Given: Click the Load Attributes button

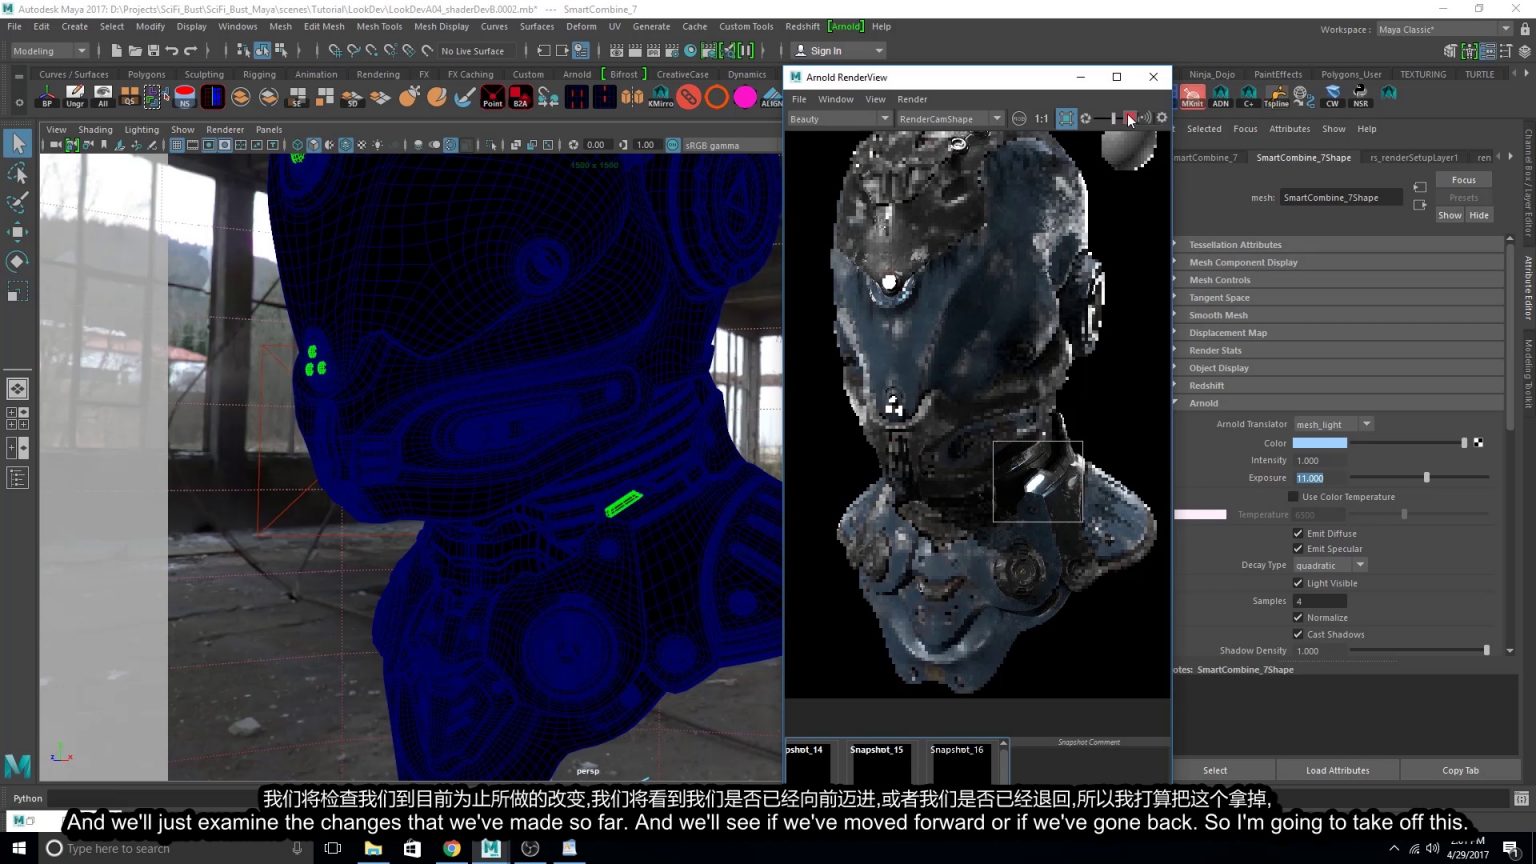Looking at the screenshot, I should pos(1337,770).
